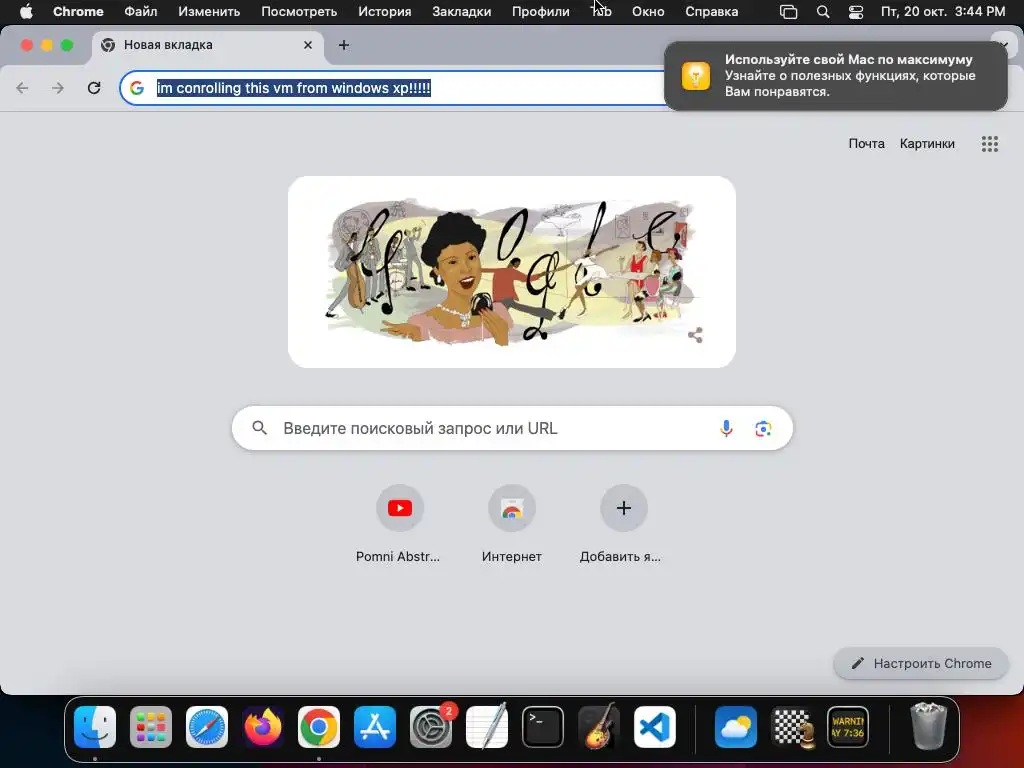This screenshot has height=768, width=1024.
Task: Open the Weather app in the dock
Action: tap(736, 727)
